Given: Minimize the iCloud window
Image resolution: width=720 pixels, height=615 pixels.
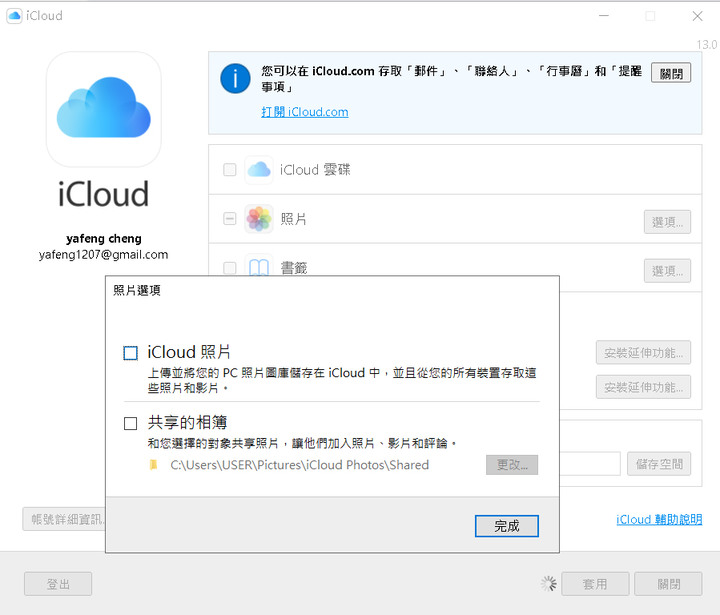Looking at the screenshot, I should pyautogui.click(x=604, y=16).
